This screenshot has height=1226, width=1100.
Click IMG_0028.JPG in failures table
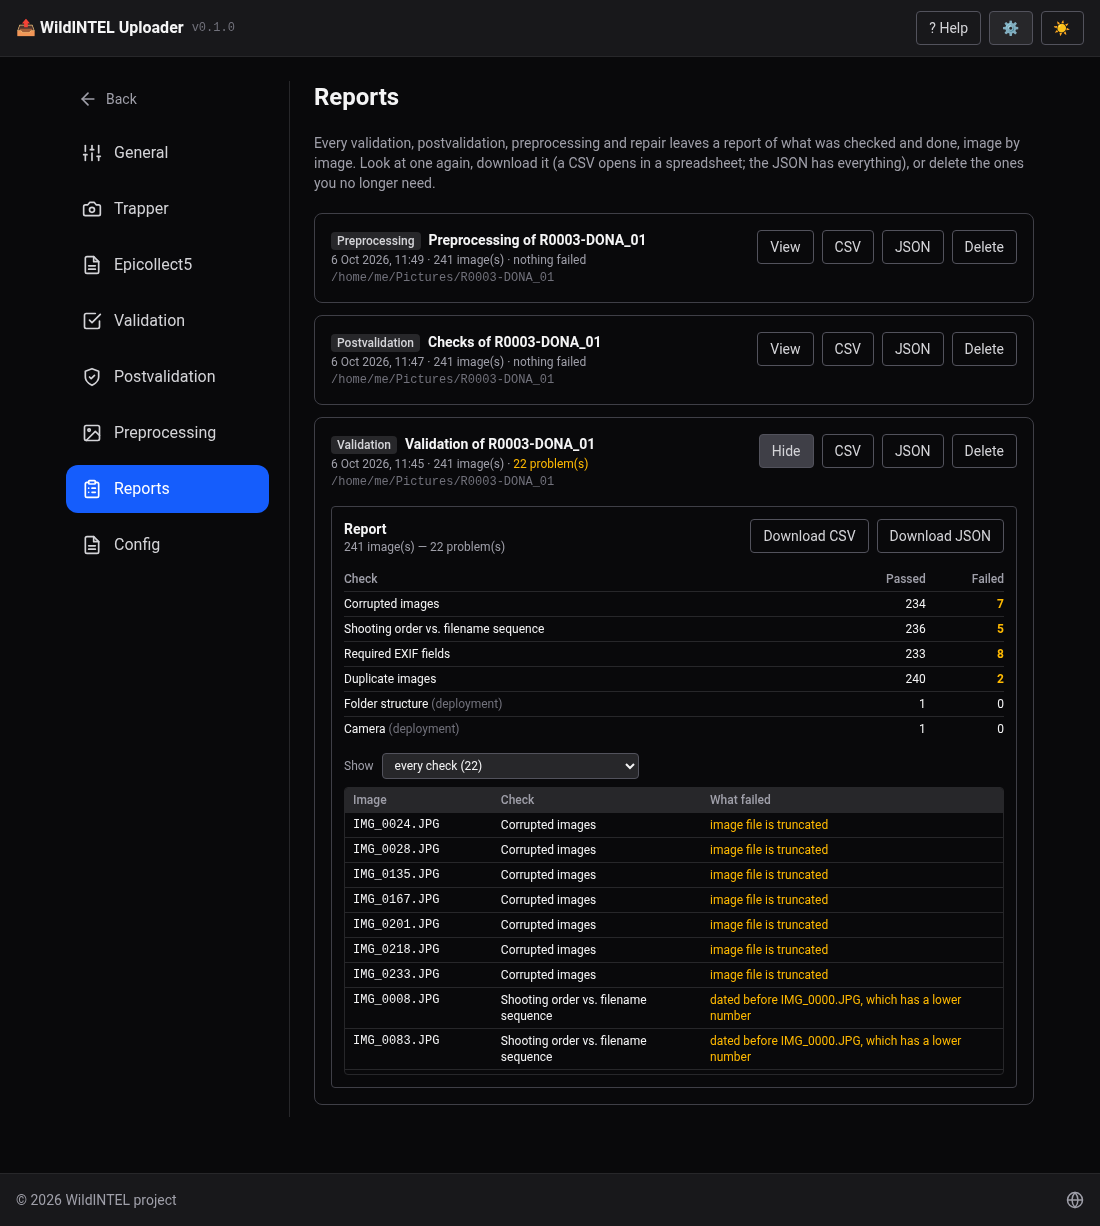coord(396,850)
